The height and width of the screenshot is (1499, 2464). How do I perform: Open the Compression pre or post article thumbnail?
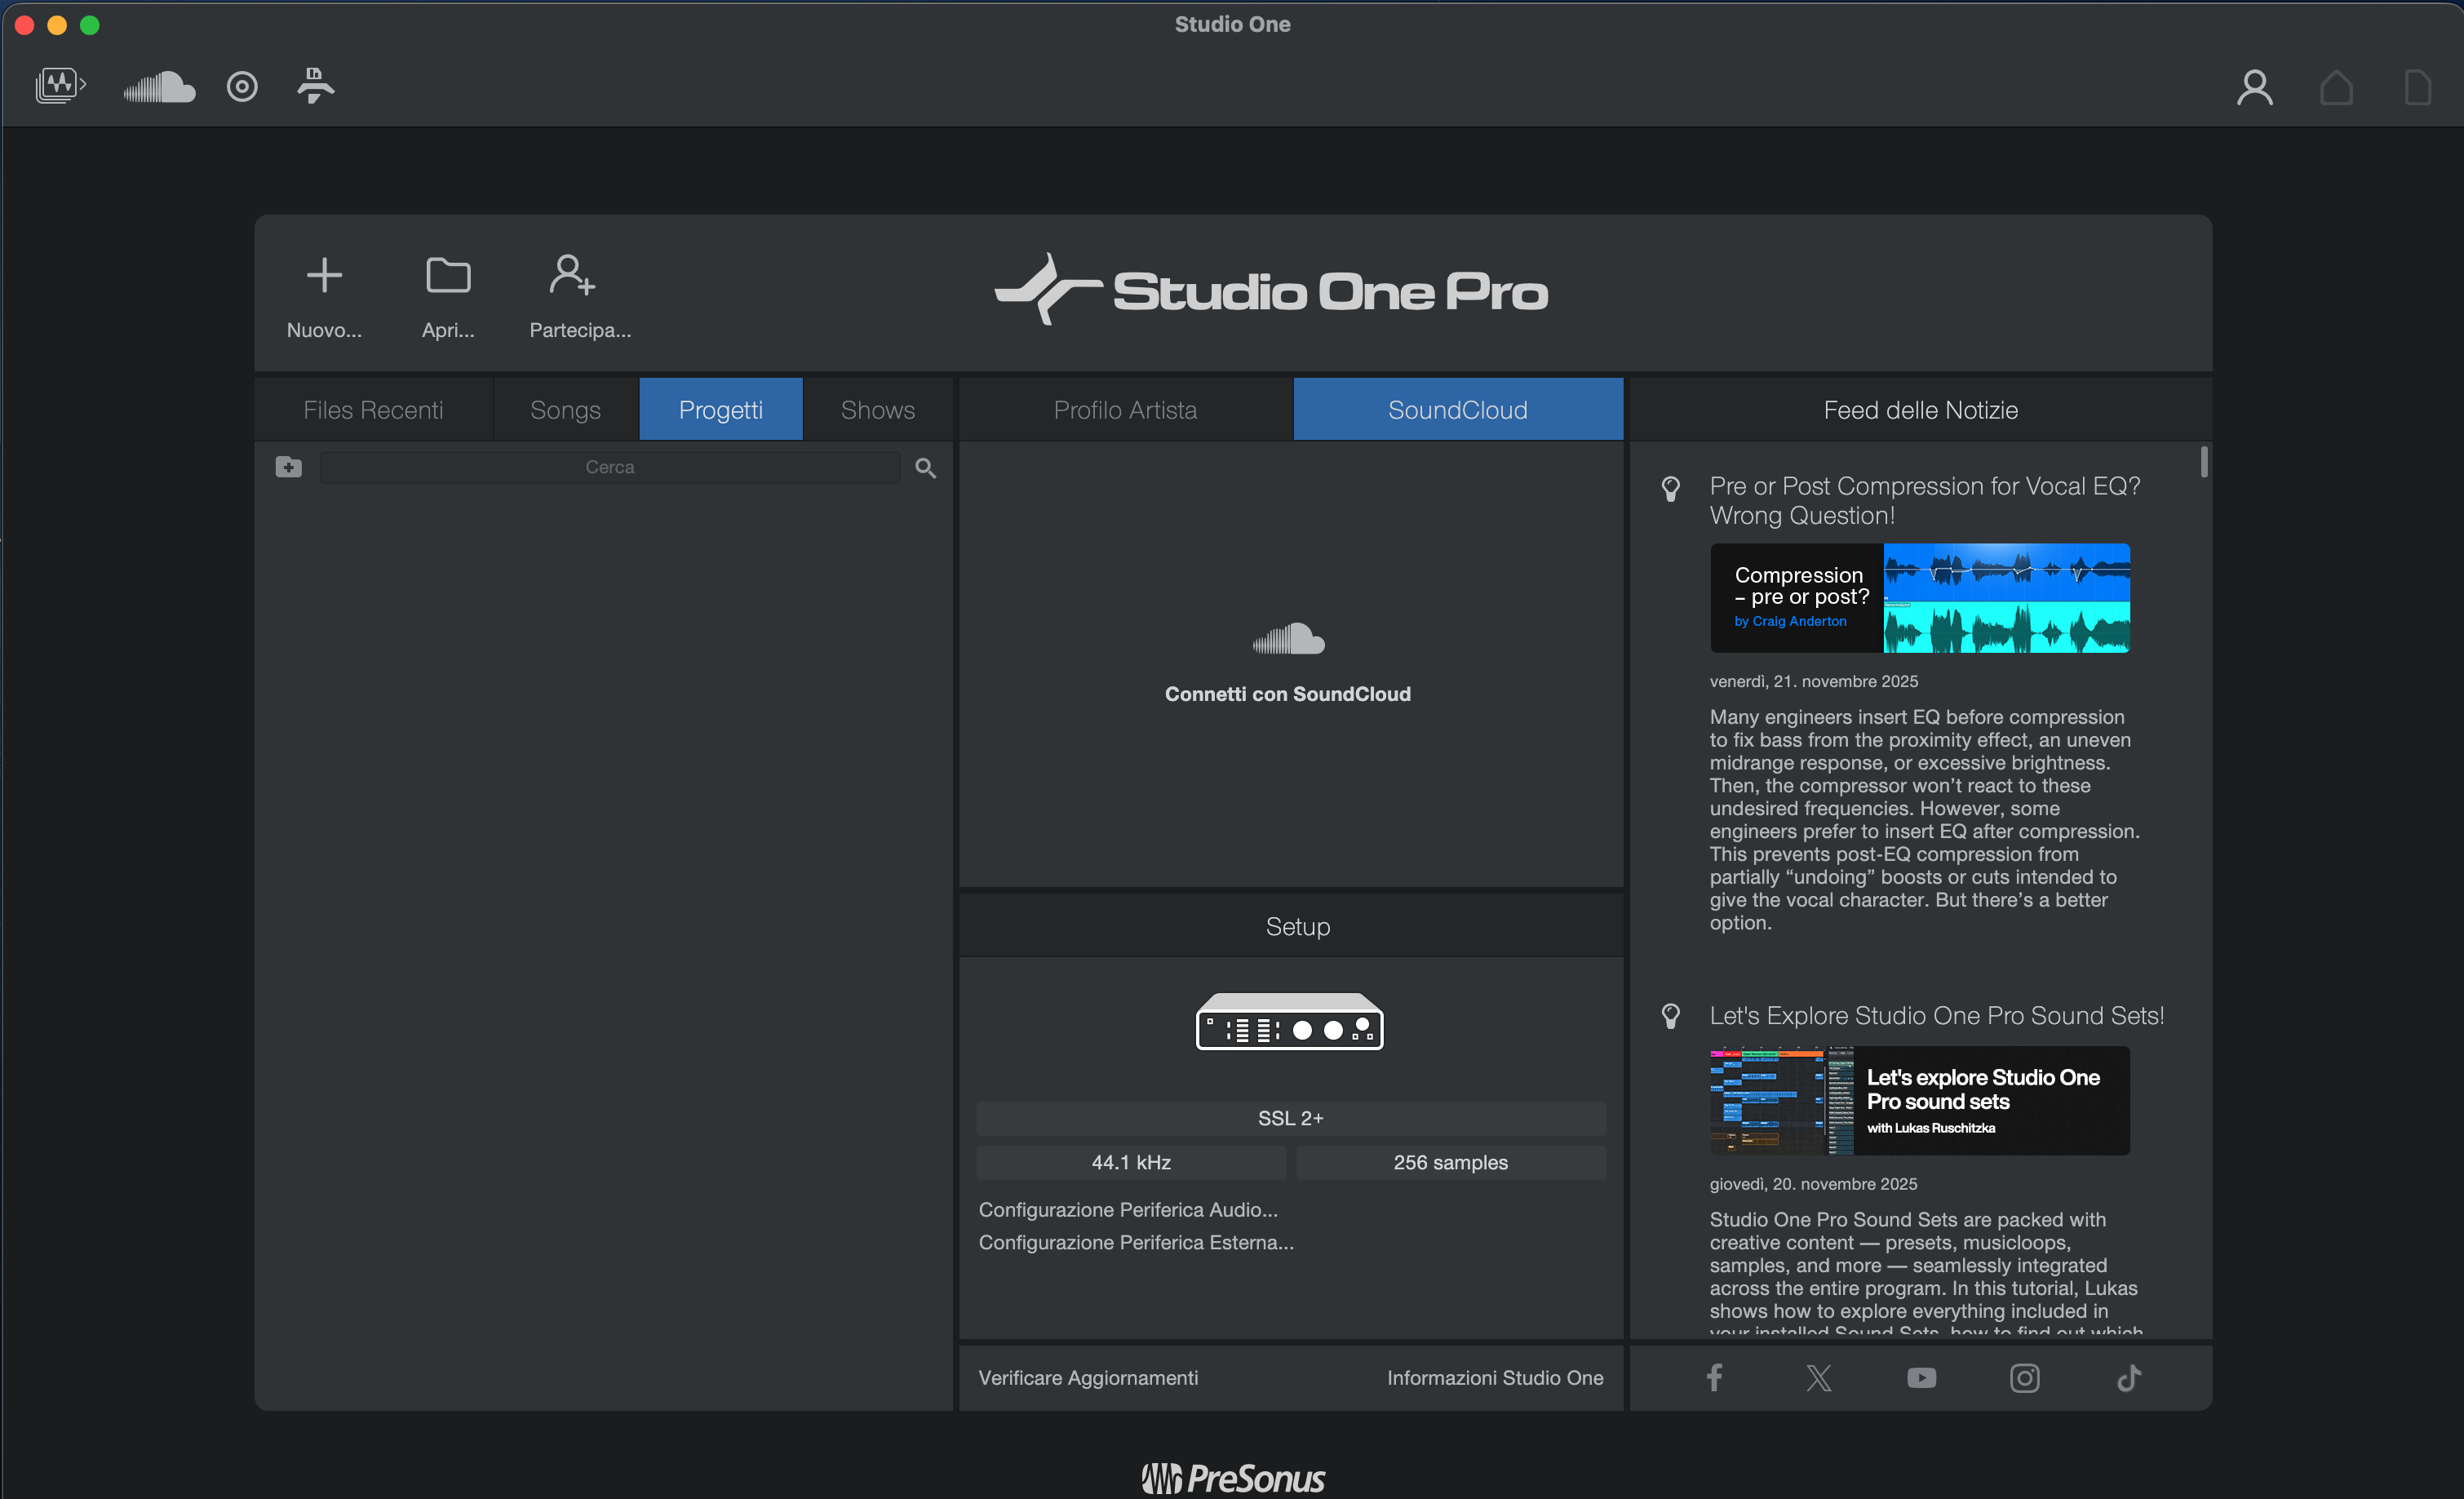pyautogui.click(x=1919, y=598)
